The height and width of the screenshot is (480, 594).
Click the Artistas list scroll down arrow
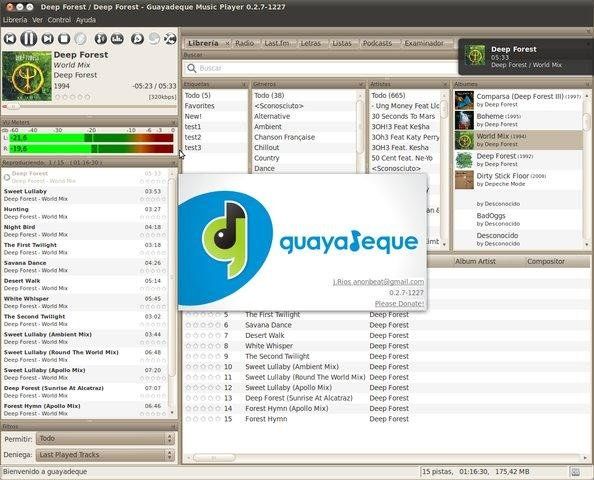[x=444, y=245]
